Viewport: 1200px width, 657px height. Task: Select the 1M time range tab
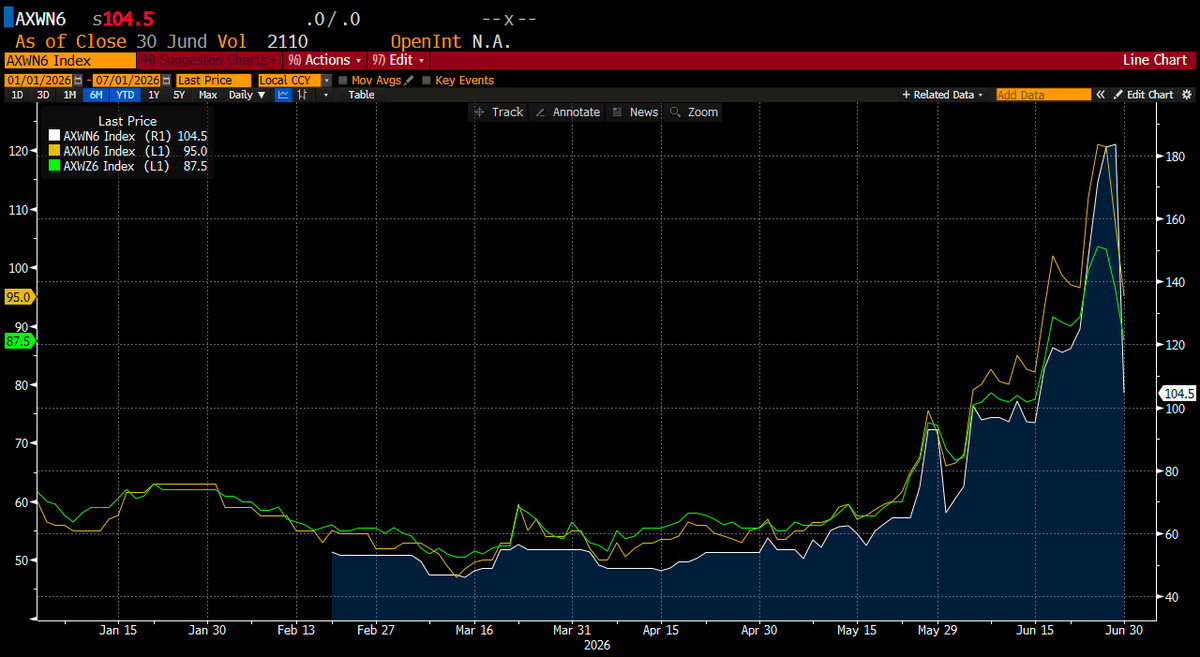pos(70,95)
